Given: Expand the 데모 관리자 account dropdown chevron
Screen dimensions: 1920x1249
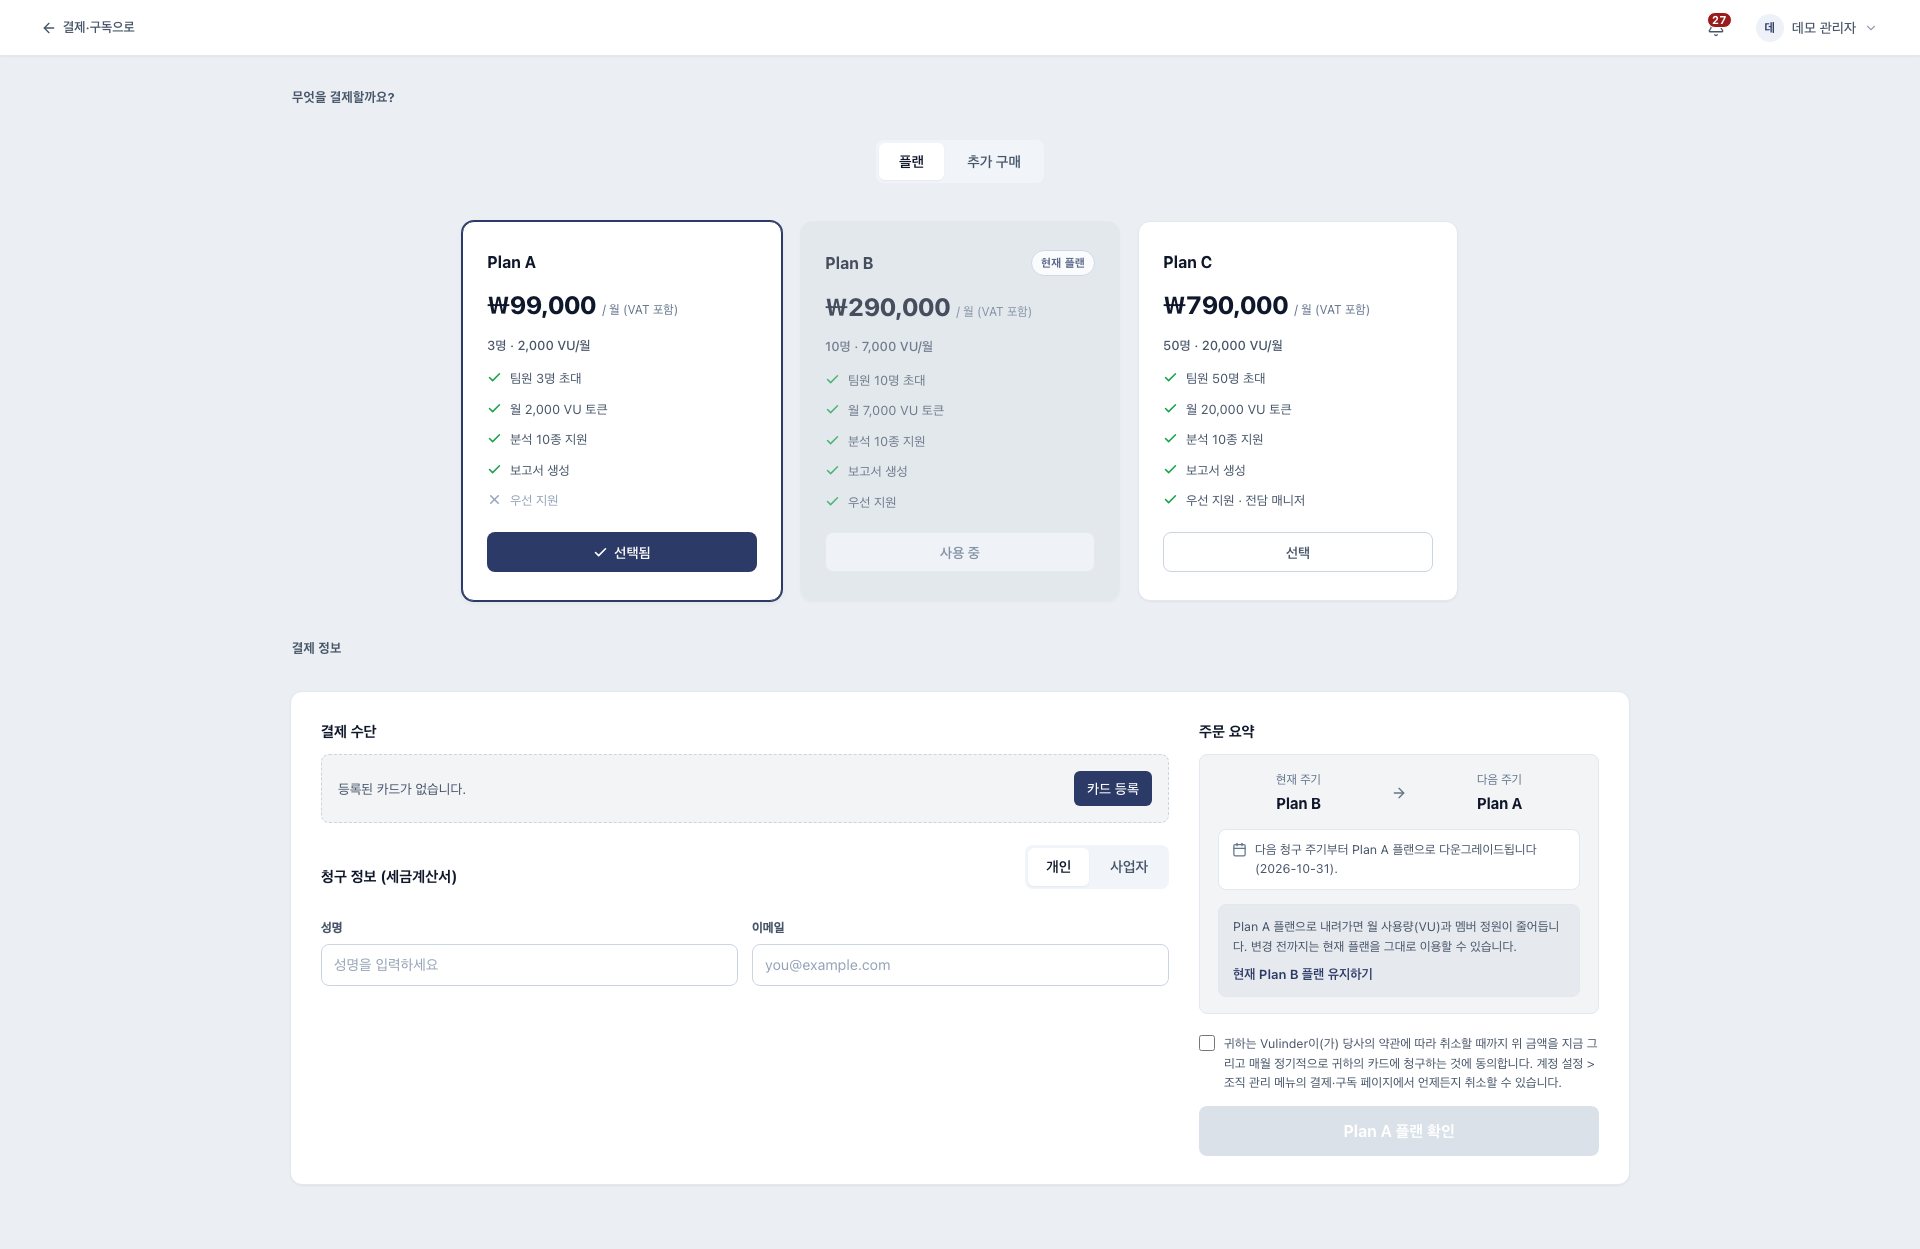Looking at the screenshot, I should tap(1871, 28).
